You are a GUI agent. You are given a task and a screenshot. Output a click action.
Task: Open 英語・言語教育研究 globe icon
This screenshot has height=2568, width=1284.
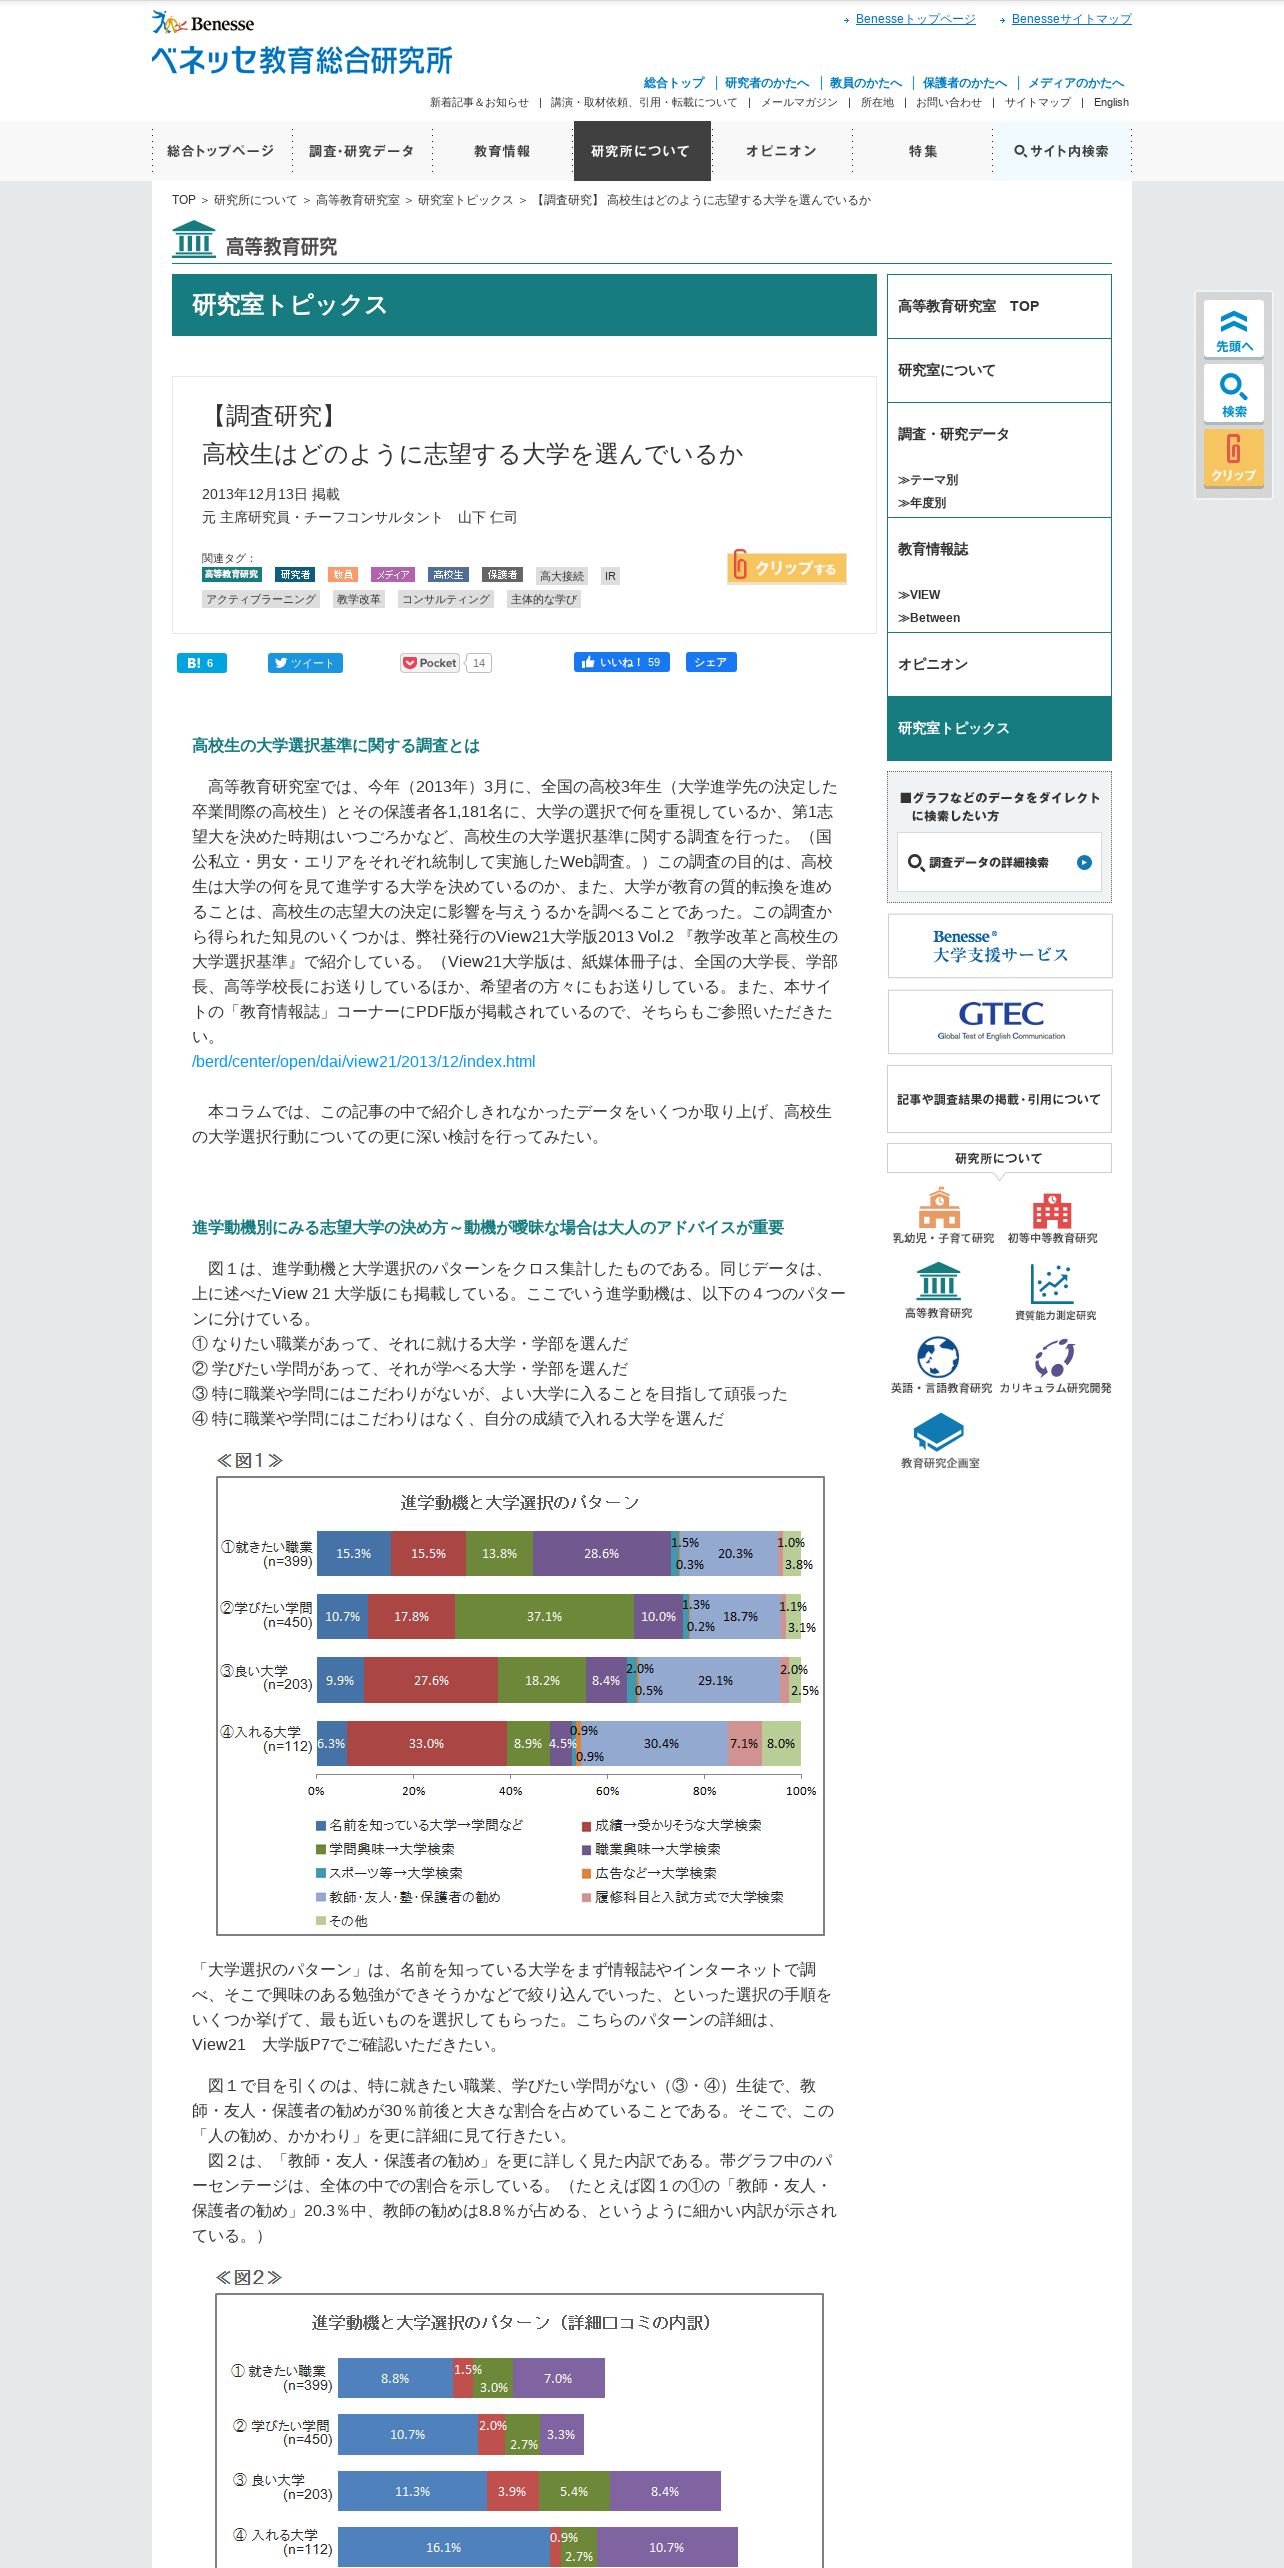[941, 1365]
